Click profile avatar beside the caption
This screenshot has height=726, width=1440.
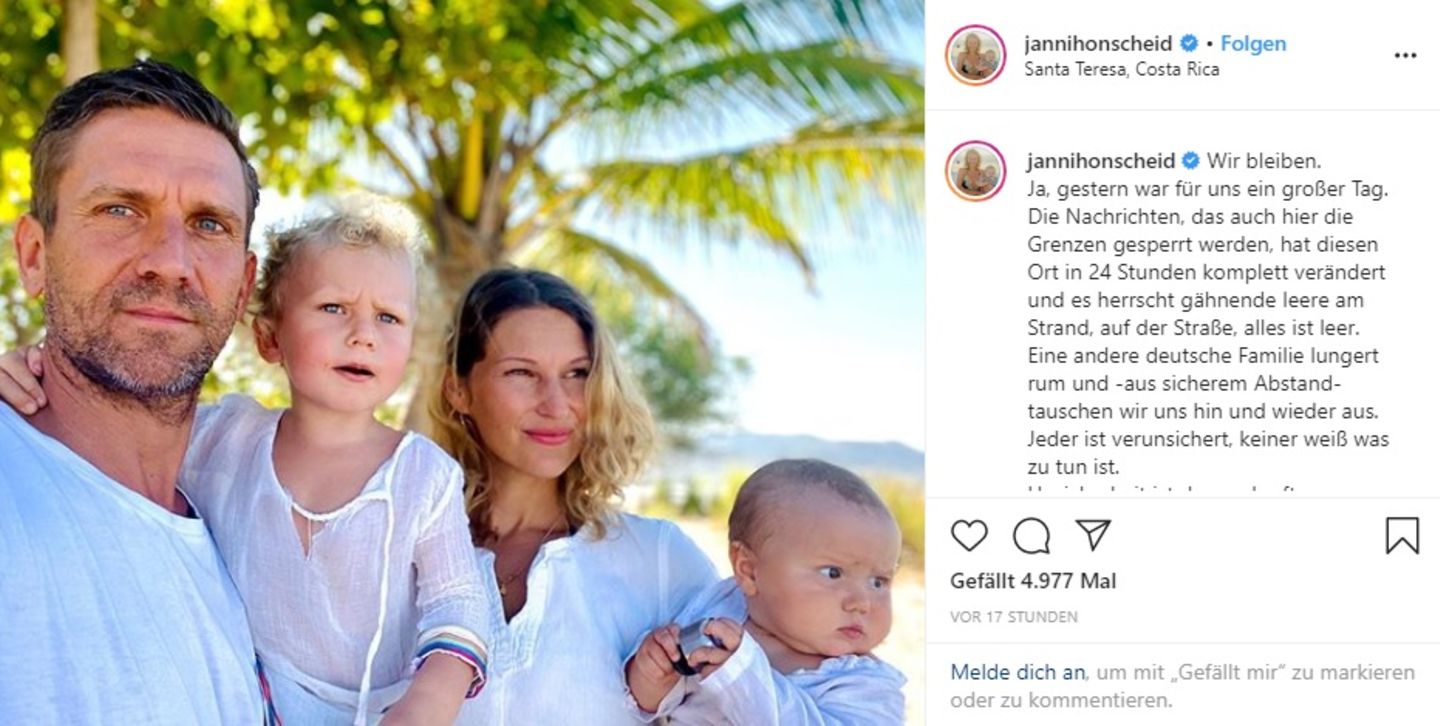975,171
